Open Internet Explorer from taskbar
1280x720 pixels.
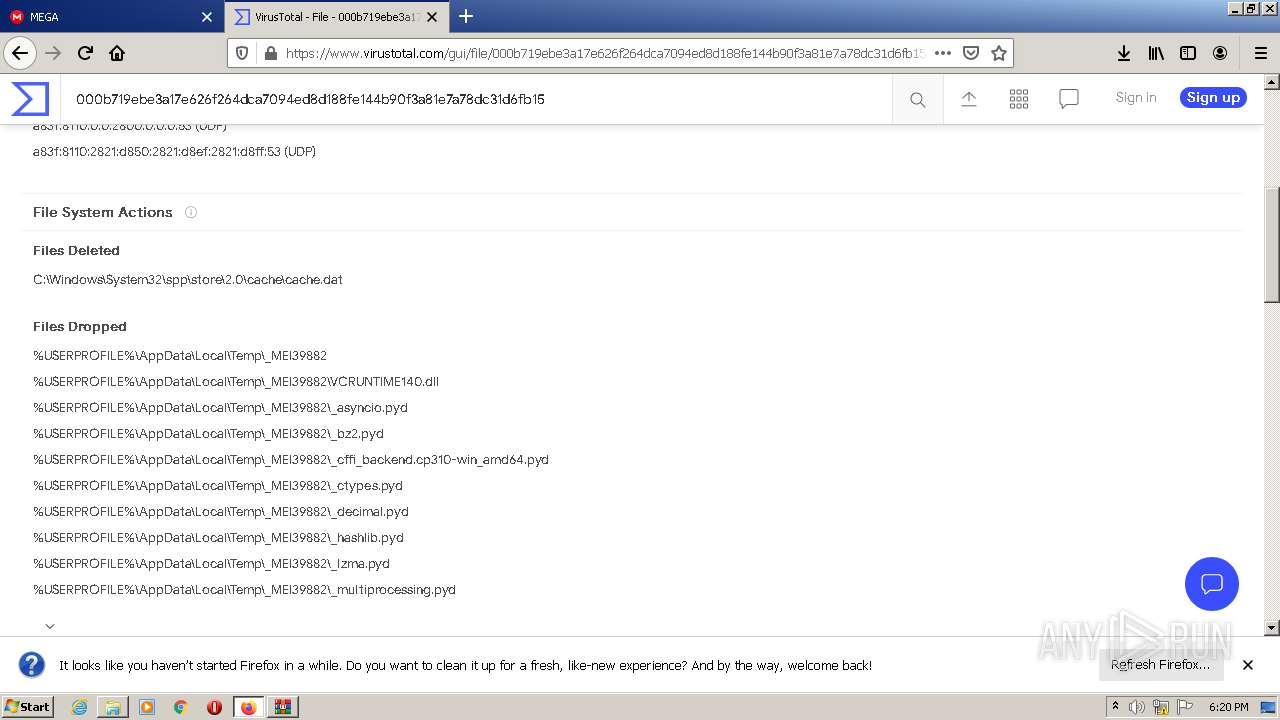click(x=79, y=707)
